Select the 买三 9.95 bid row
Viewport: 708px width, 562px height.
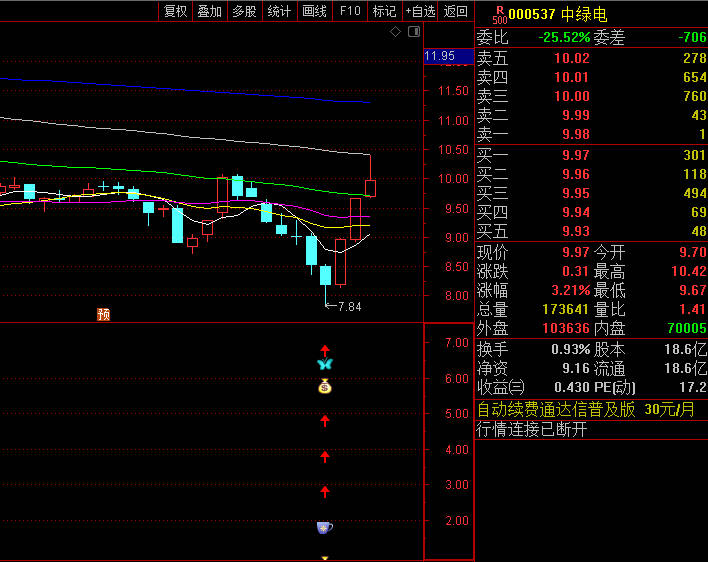pos(592,193)
